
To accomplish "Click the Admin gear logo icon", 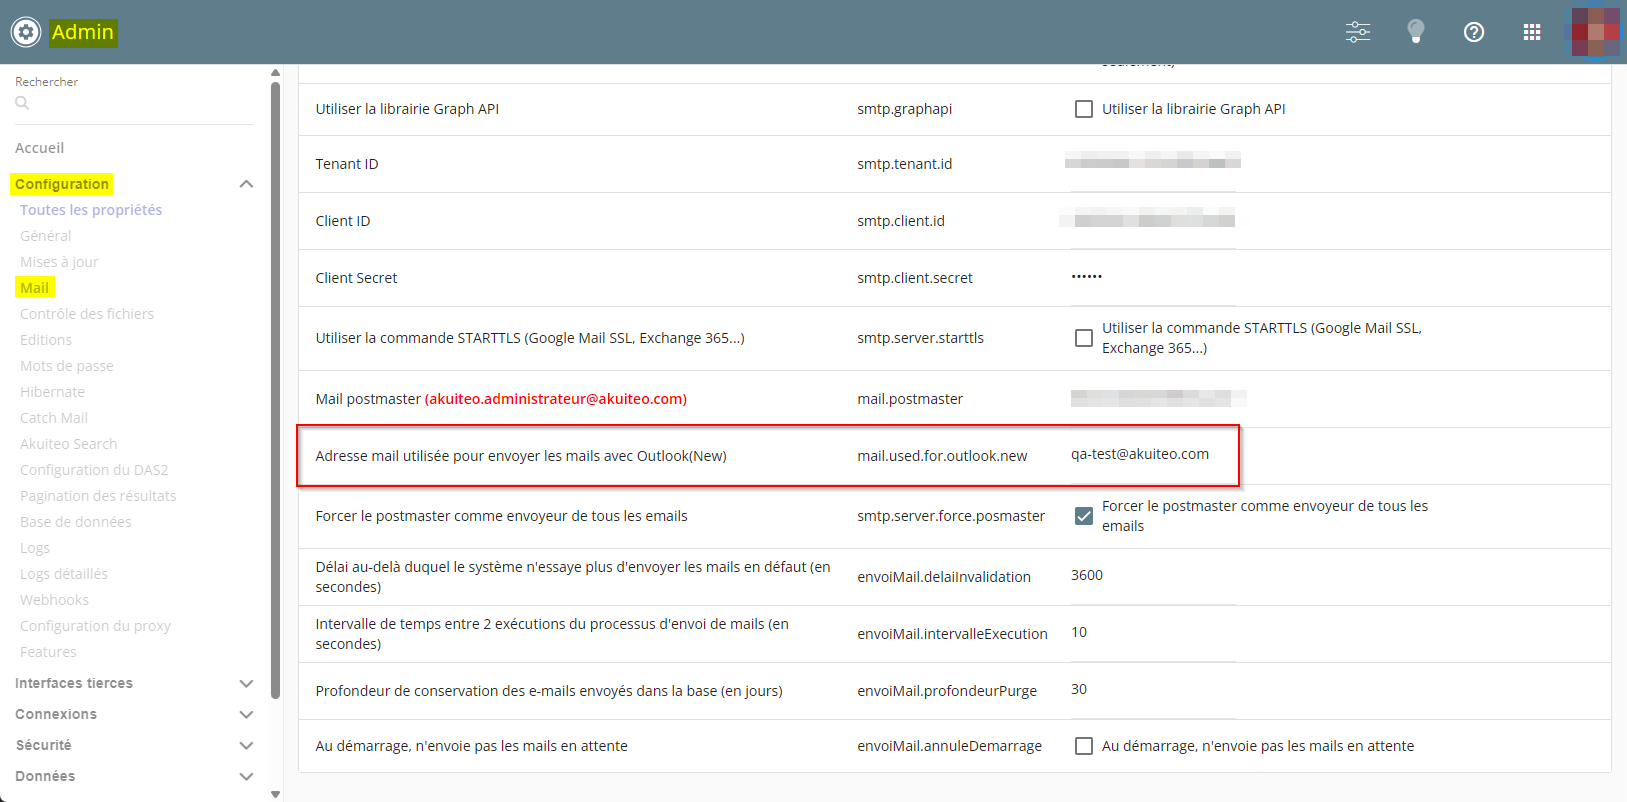I will 26,32.
